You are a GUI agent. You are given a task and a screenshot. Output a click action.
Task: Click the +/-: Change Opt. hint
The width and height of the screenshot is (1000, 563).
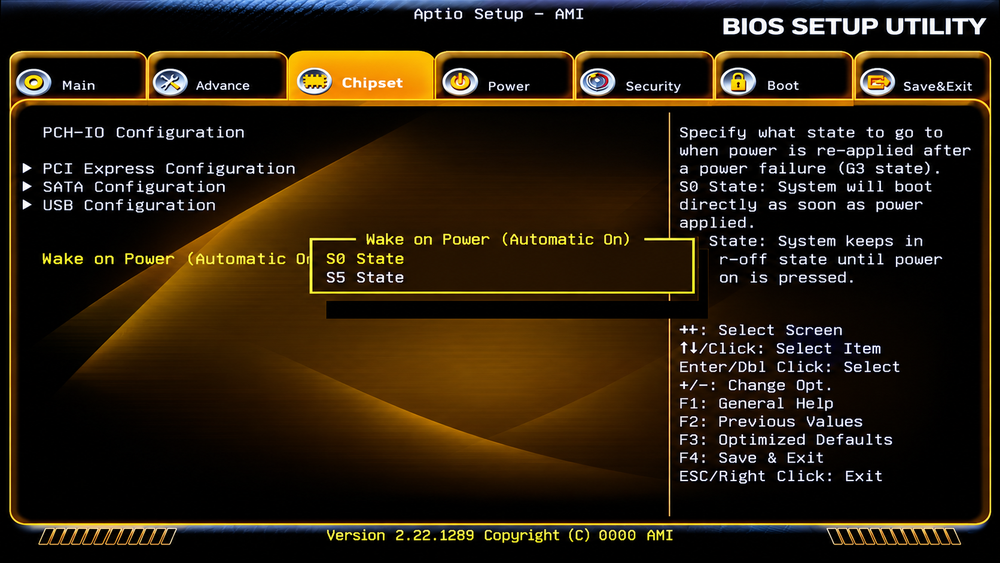click(756, 385)
